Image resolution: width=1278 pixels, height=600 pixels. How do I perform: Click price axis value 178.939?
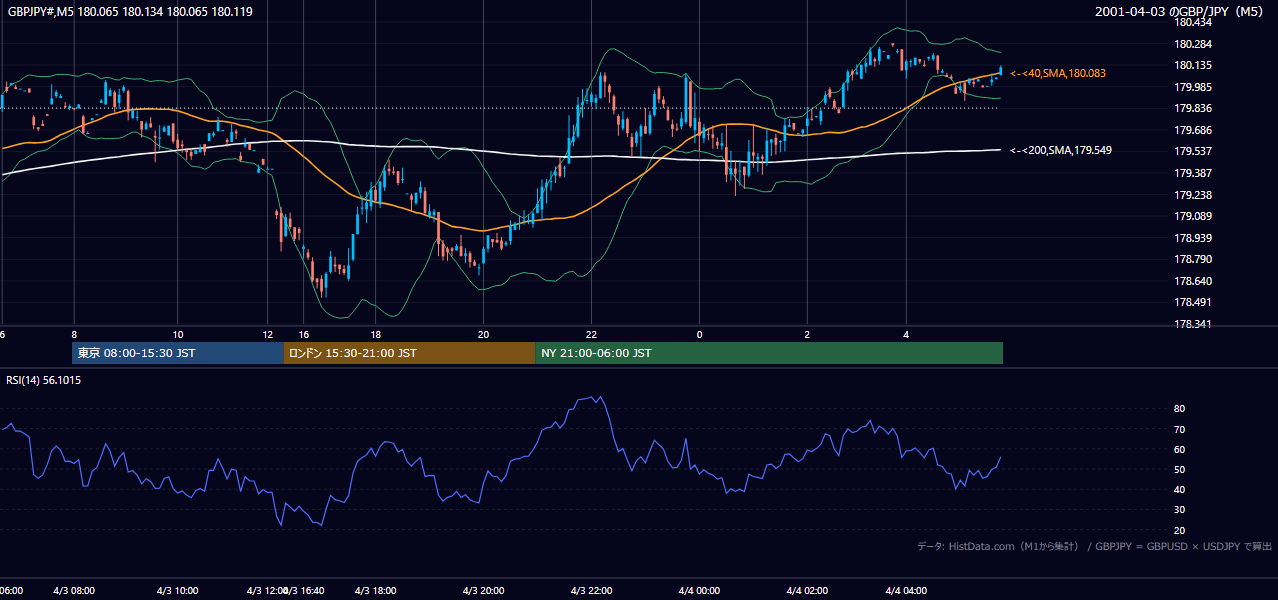click(x=1194, y=238)
